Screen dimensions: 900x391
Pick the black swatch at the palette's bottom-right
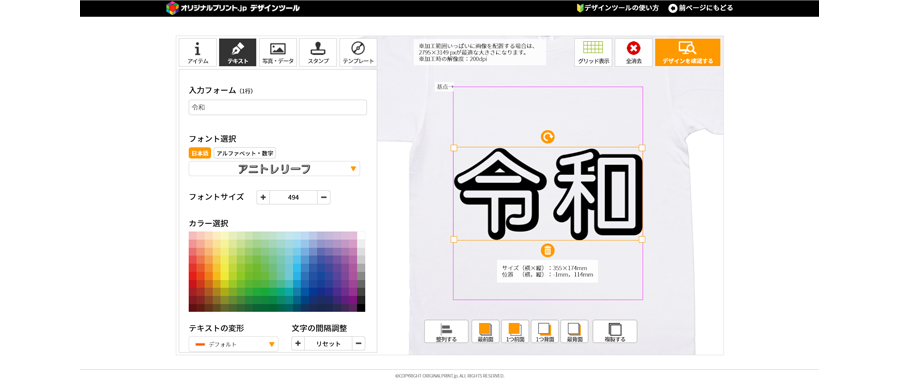361,308
